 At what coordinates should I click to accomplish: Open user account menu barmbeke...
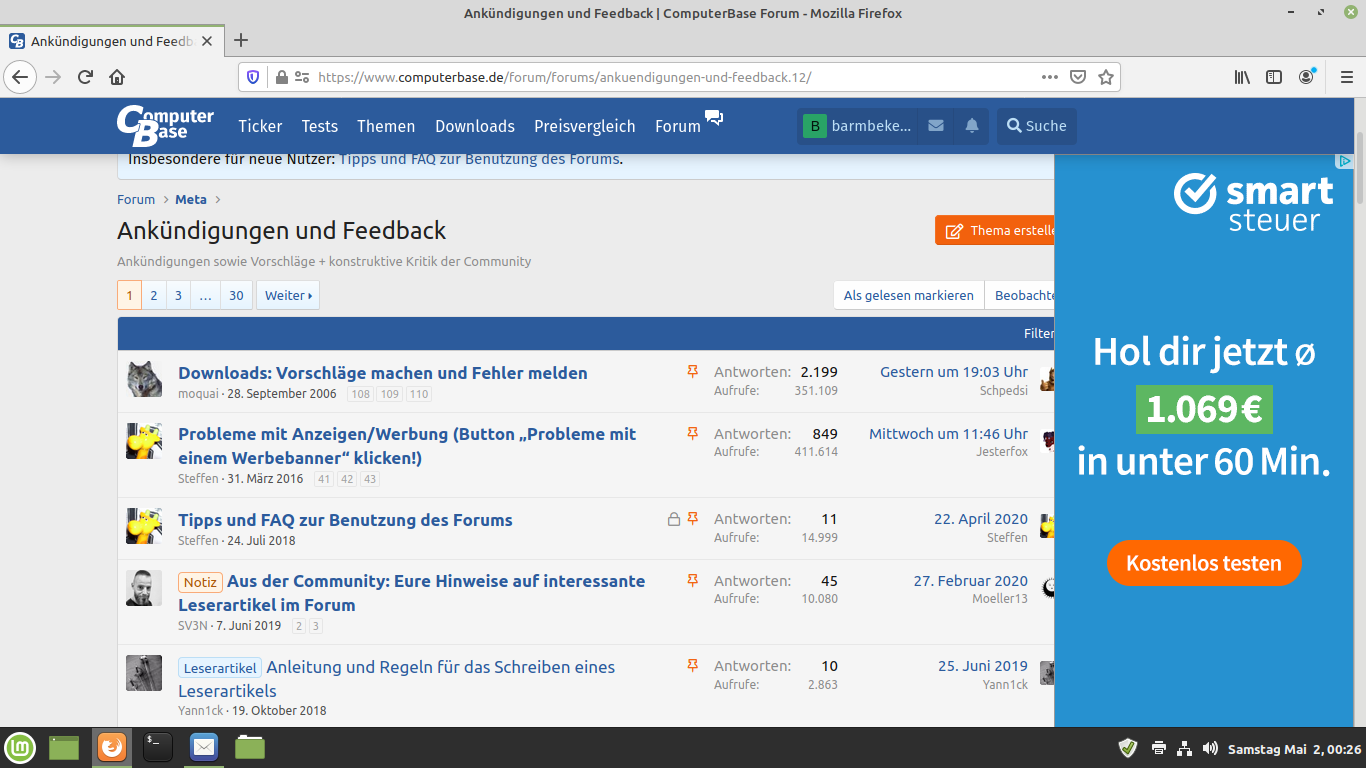point(858,126)
